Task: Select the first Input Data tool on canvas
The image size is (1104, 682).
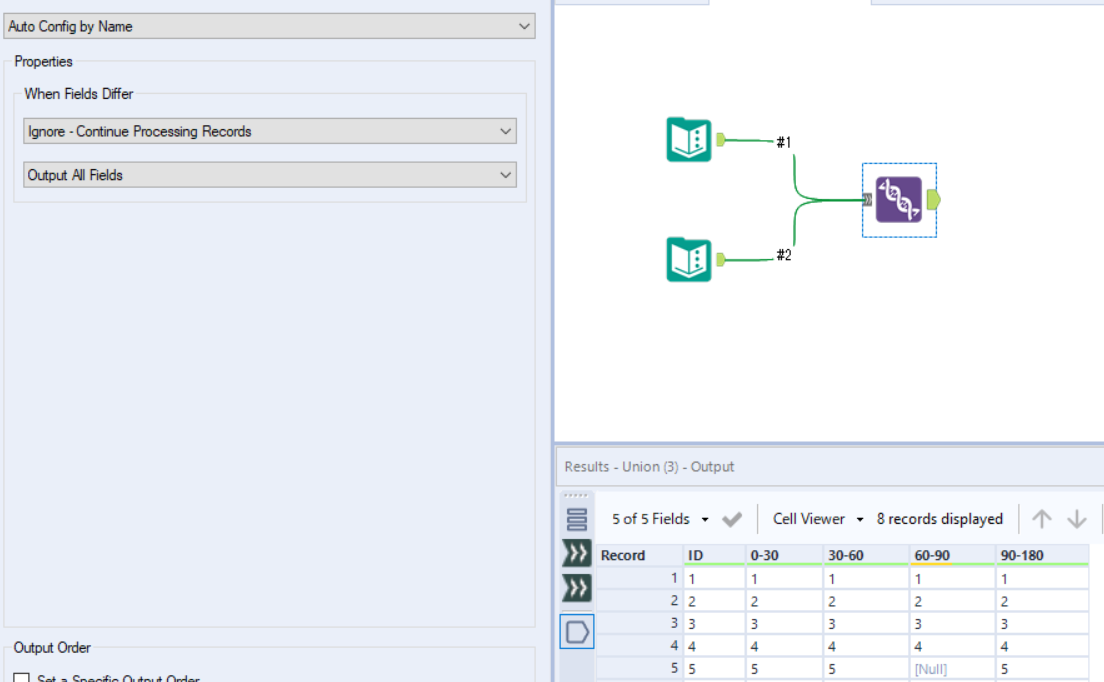Action: (688, 138)
